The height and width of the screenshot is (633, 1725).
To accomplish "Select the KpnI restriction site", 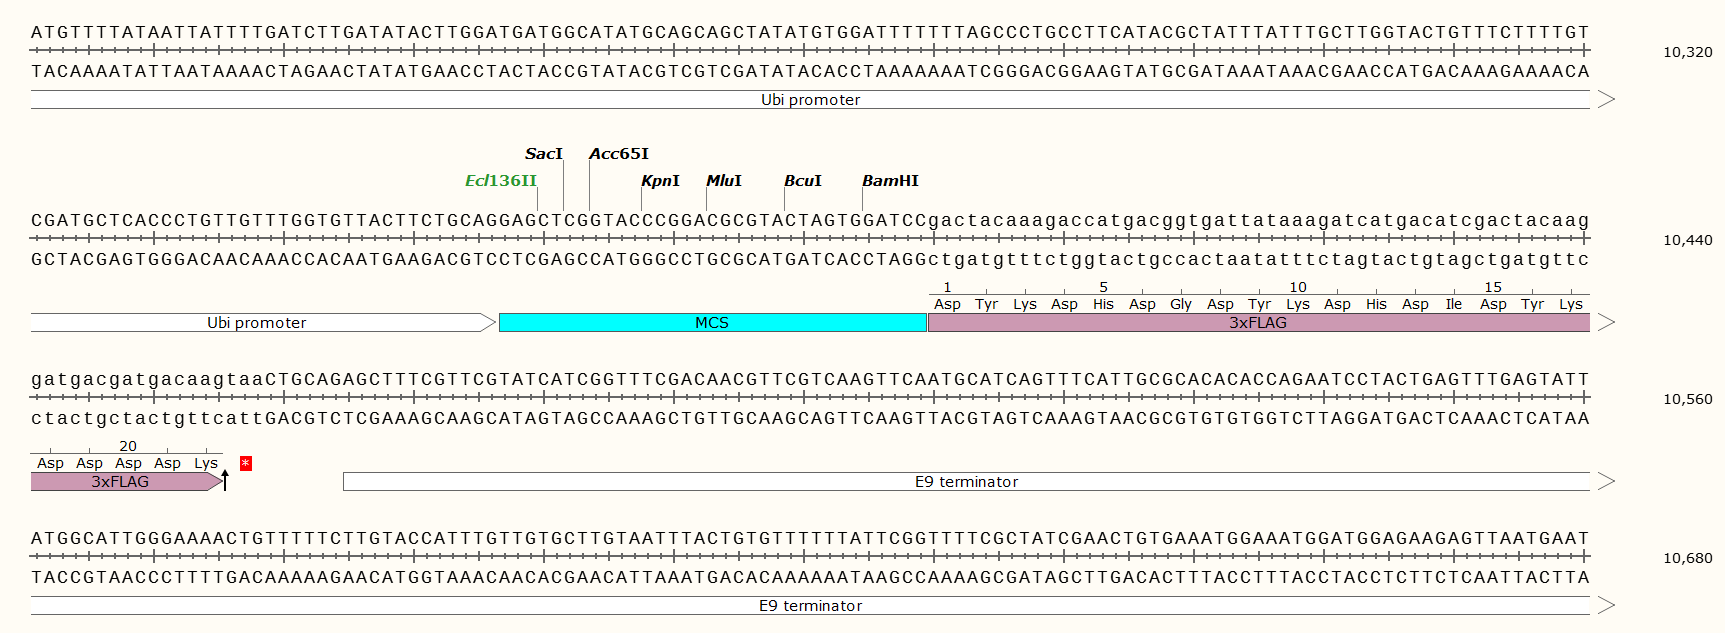I will click(x=660, y=180).
